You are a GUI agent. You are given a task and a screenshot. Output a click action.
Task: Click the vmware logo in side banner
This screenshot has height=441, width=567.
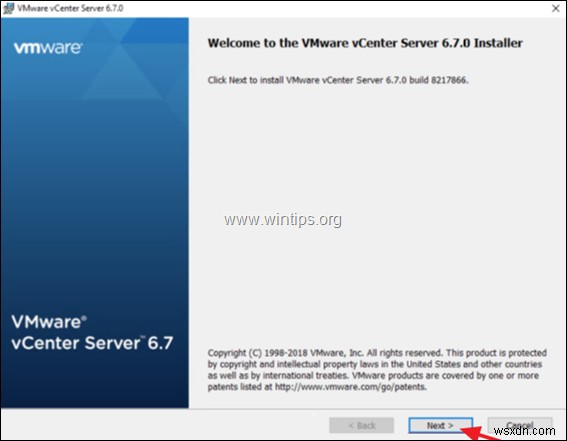click(48, 48)
